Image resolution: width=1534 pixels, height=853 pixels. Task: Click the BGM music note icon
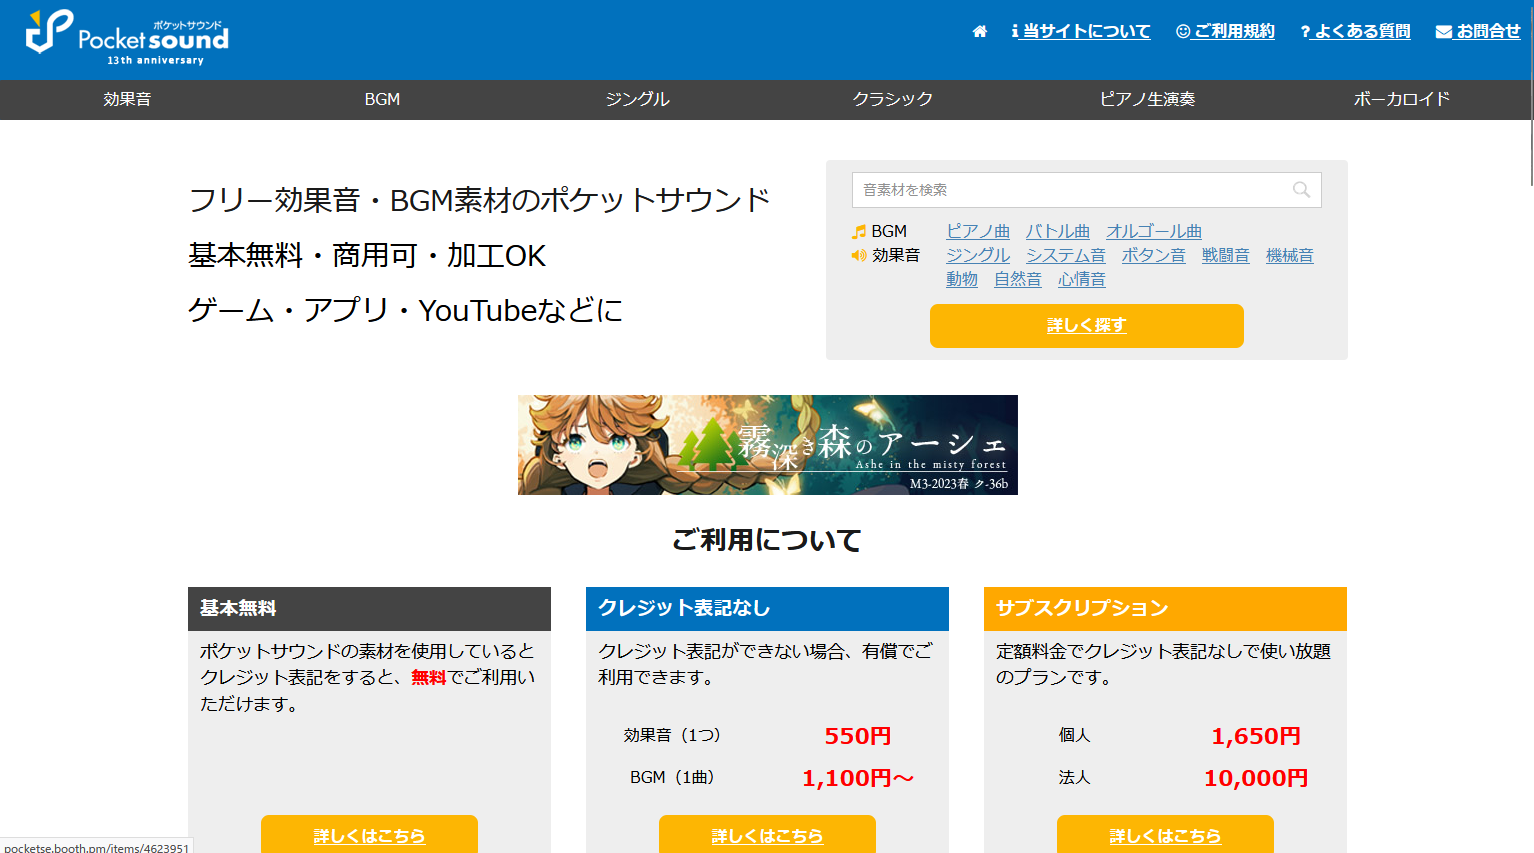[x=858, y=232]
